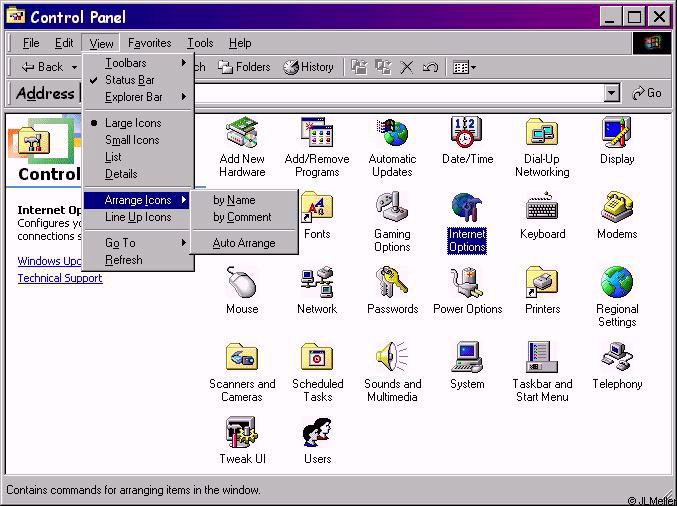Open Add/Remove Programs applet
This screenshot has width=677, height=506.
(x=317, y=133)
